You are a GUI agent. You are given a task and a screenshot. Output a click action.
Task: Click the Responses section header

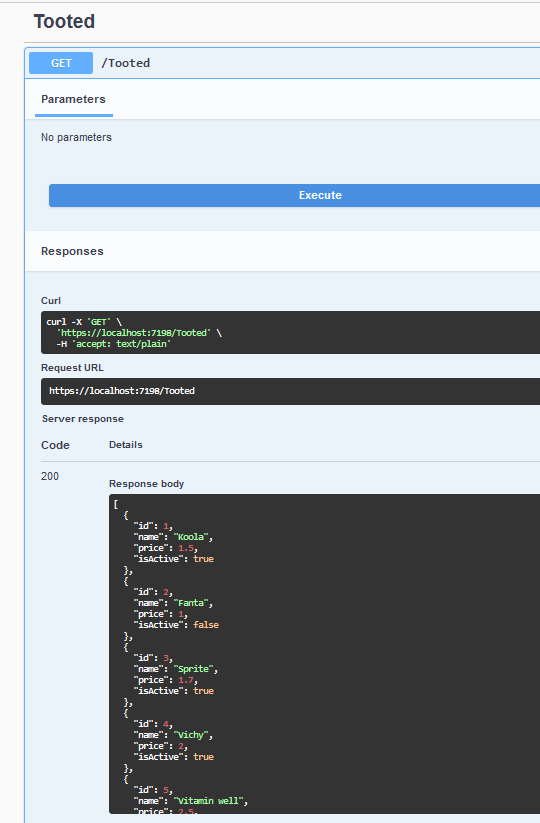point(72,251)
